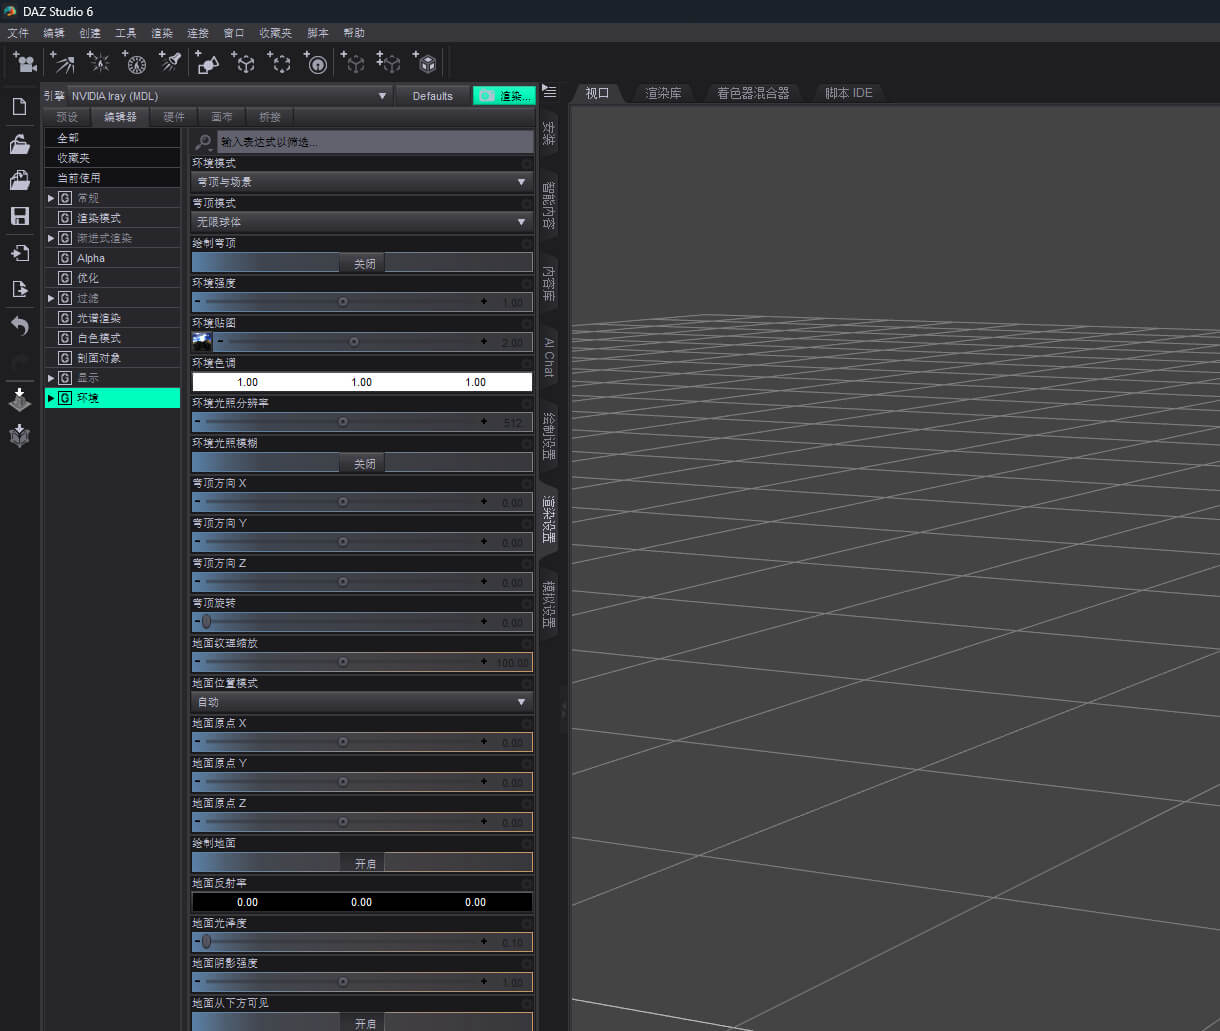
Task: Click the 穹顶旋转 slider handle
Action: 206,621
